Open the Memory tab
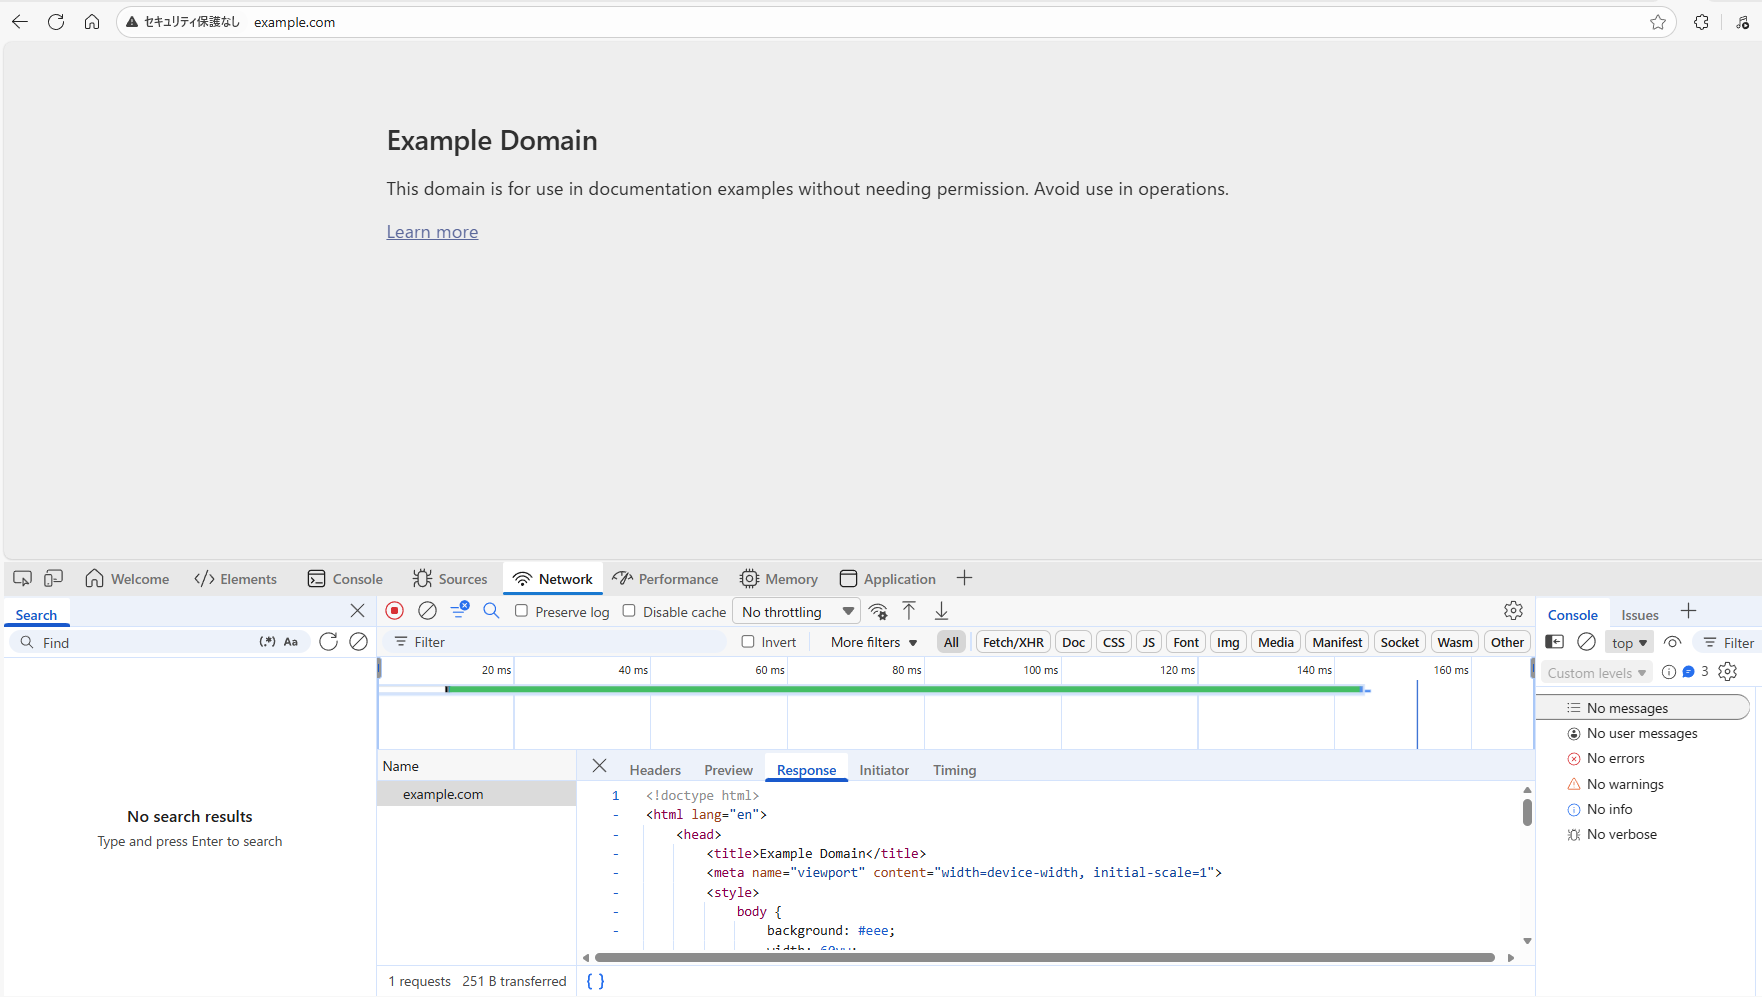This screenshot has width=1762, height=997. 779,579
